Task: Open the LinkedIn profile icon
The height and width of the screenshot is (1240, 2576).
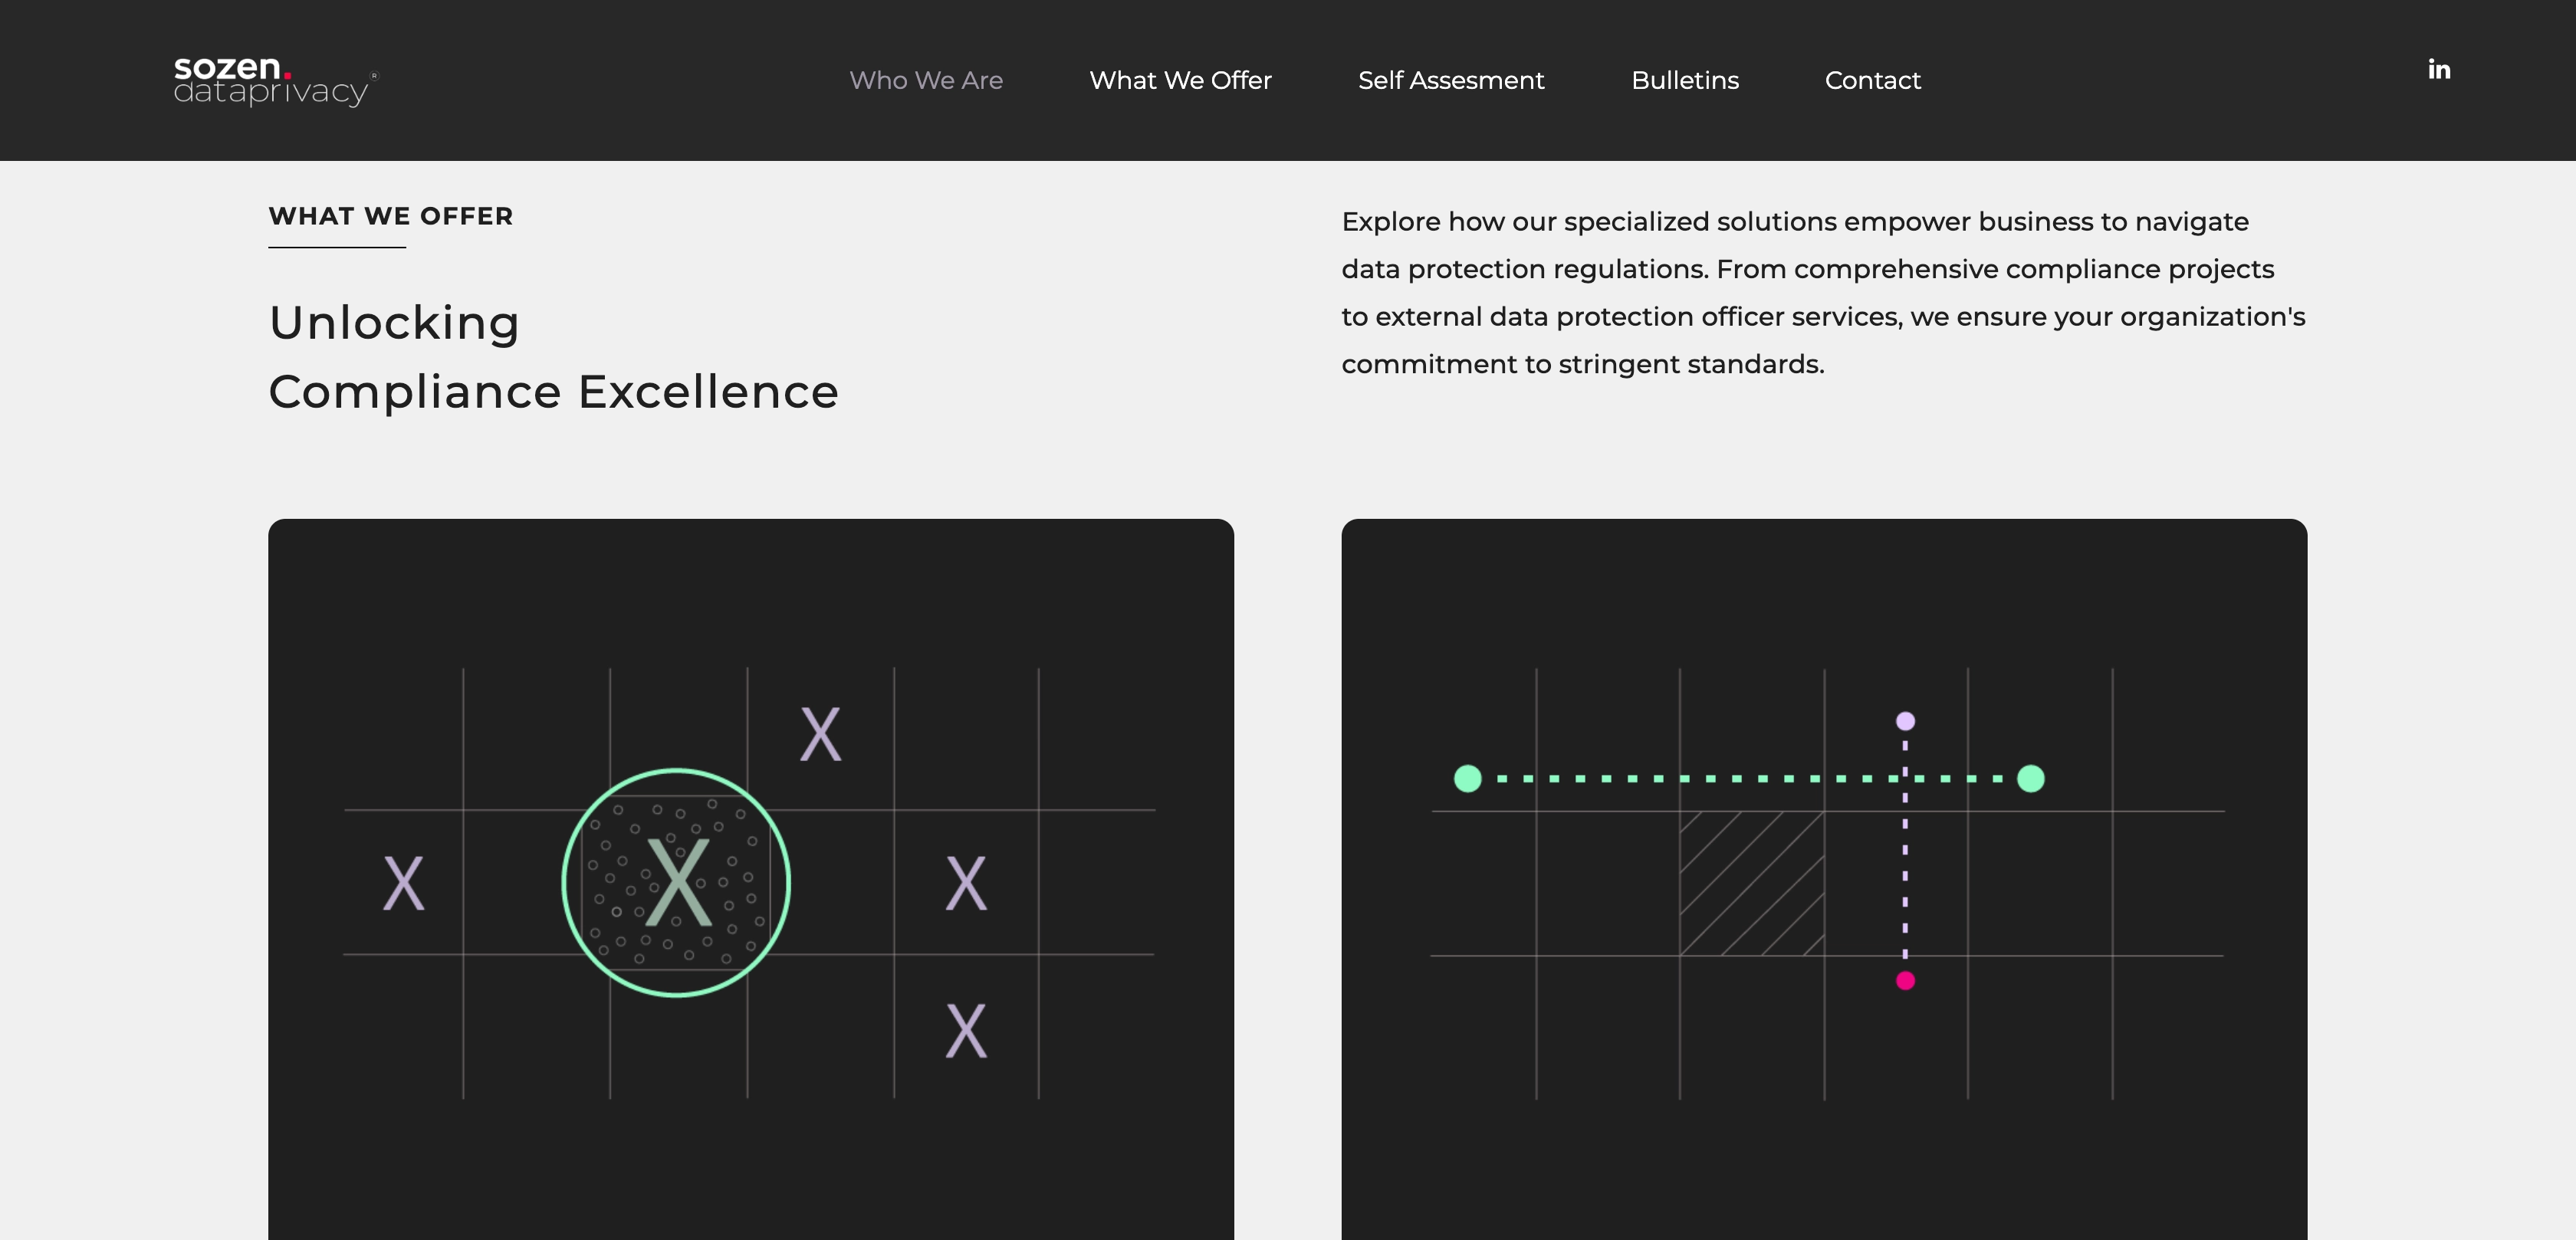Action: (x=2439, y=69)
